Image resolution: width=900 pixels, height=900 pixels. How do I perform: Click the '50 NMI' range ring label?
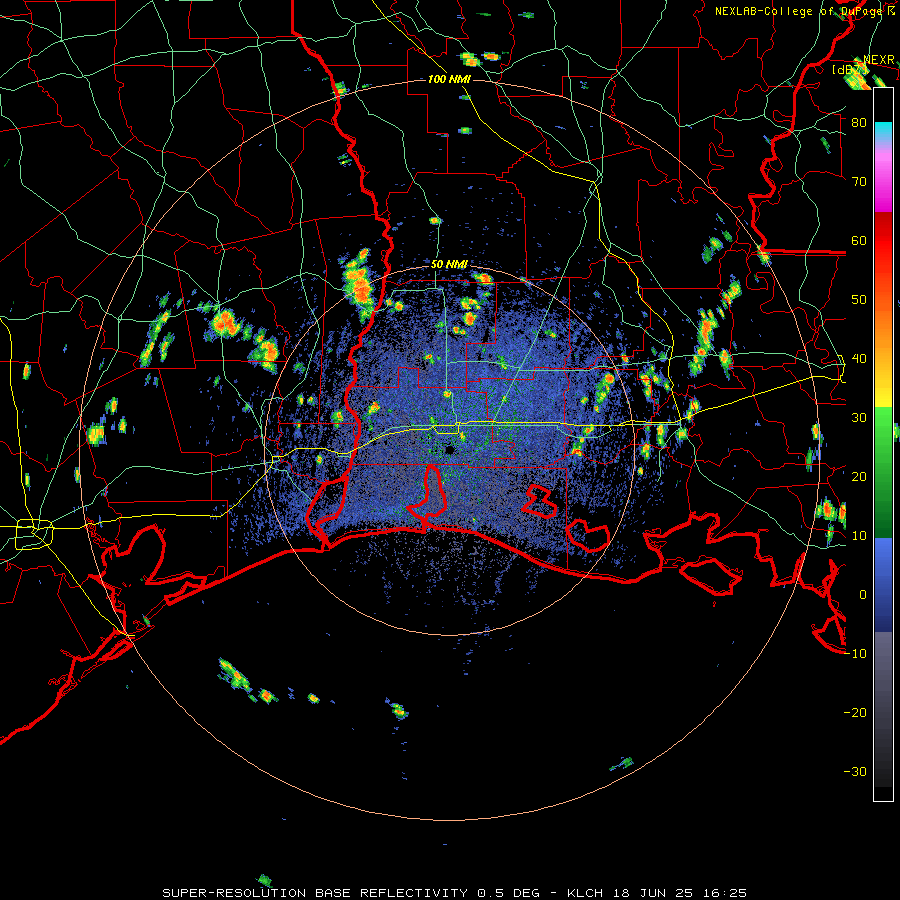pos(449,265)
